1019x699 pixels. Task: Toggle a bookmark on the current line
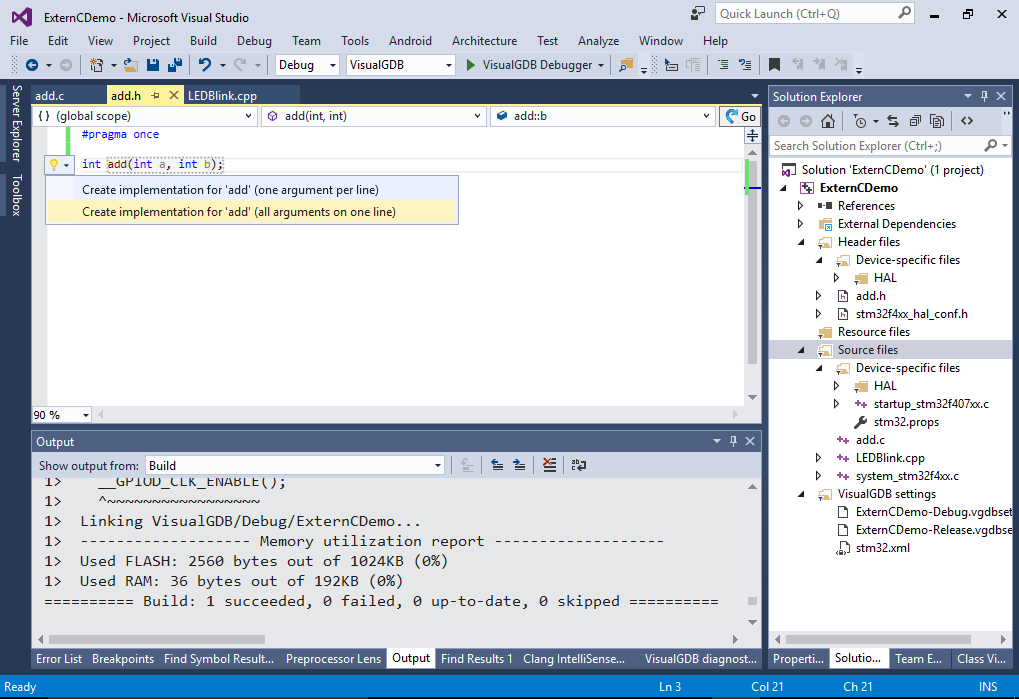(774, 65)
